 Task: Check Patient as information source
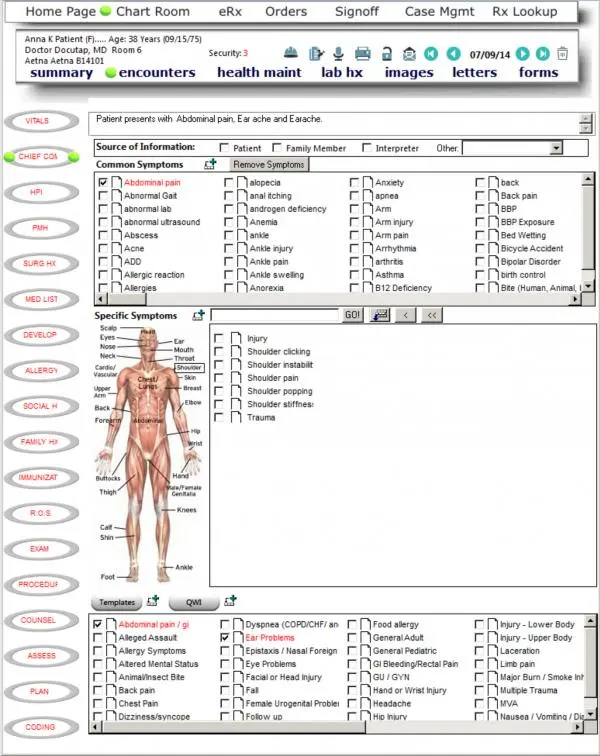coord(224,148)
